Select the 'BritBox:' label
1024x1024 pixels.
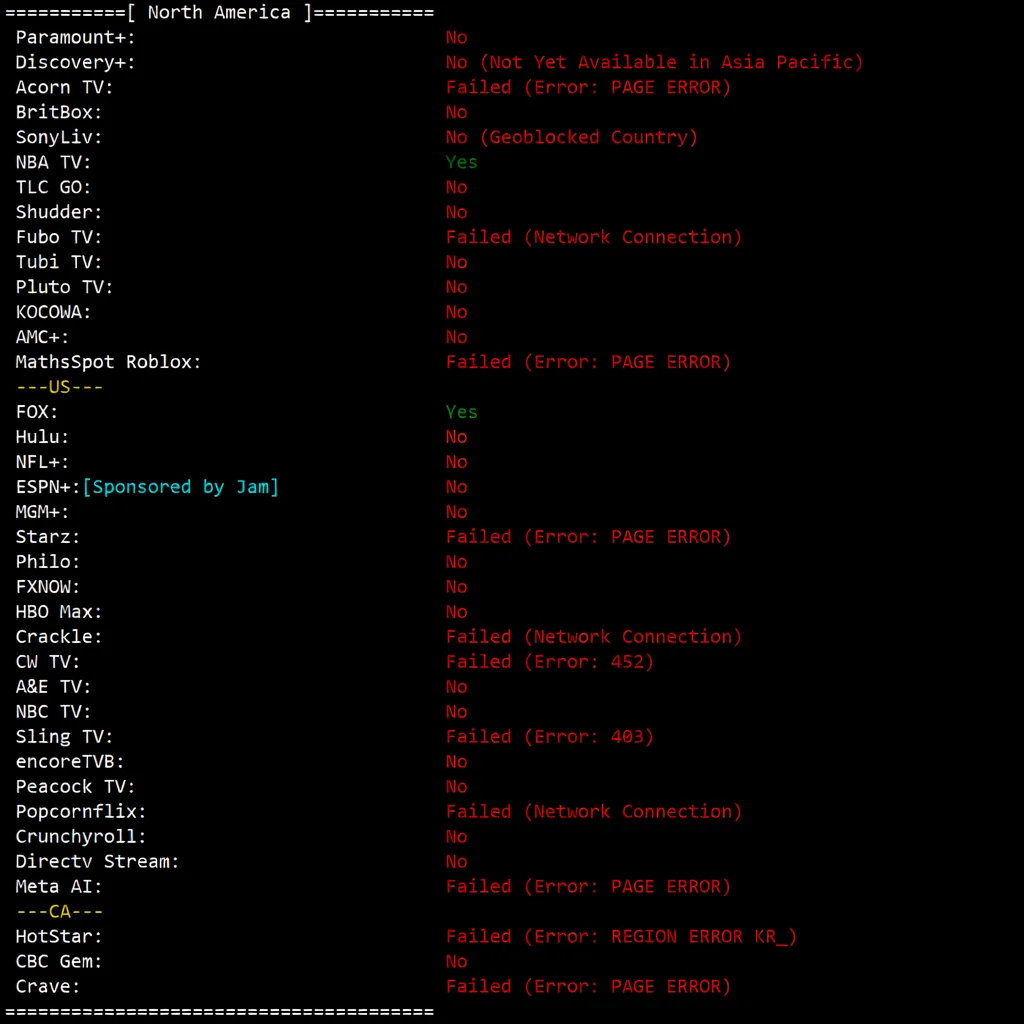pos(59,112)
